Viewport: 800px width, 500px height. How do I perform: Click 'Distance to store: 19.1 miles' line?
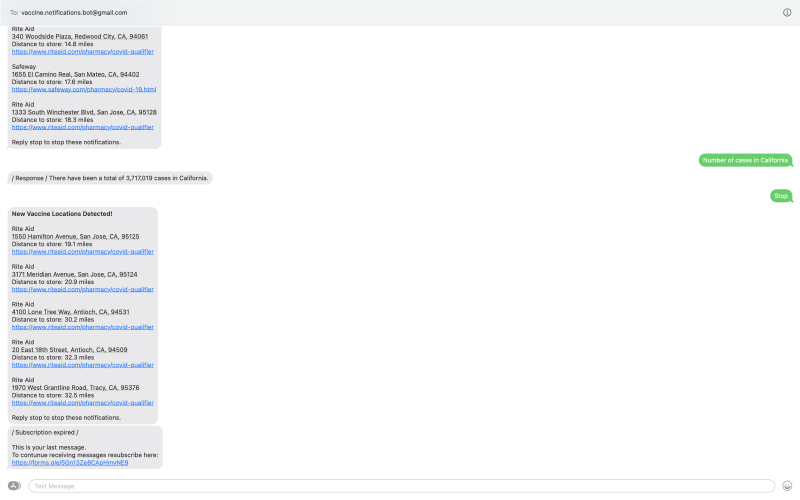coord(52,244)
